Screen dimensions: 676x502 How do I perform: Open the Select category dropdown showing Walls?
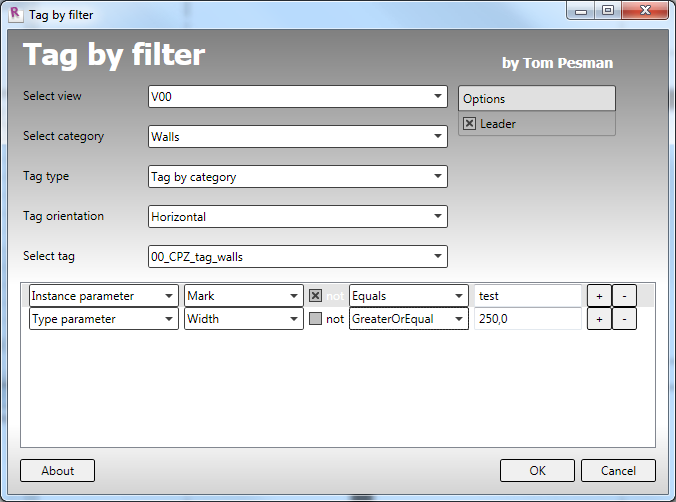pyautogui.click(x=297, y=136)
